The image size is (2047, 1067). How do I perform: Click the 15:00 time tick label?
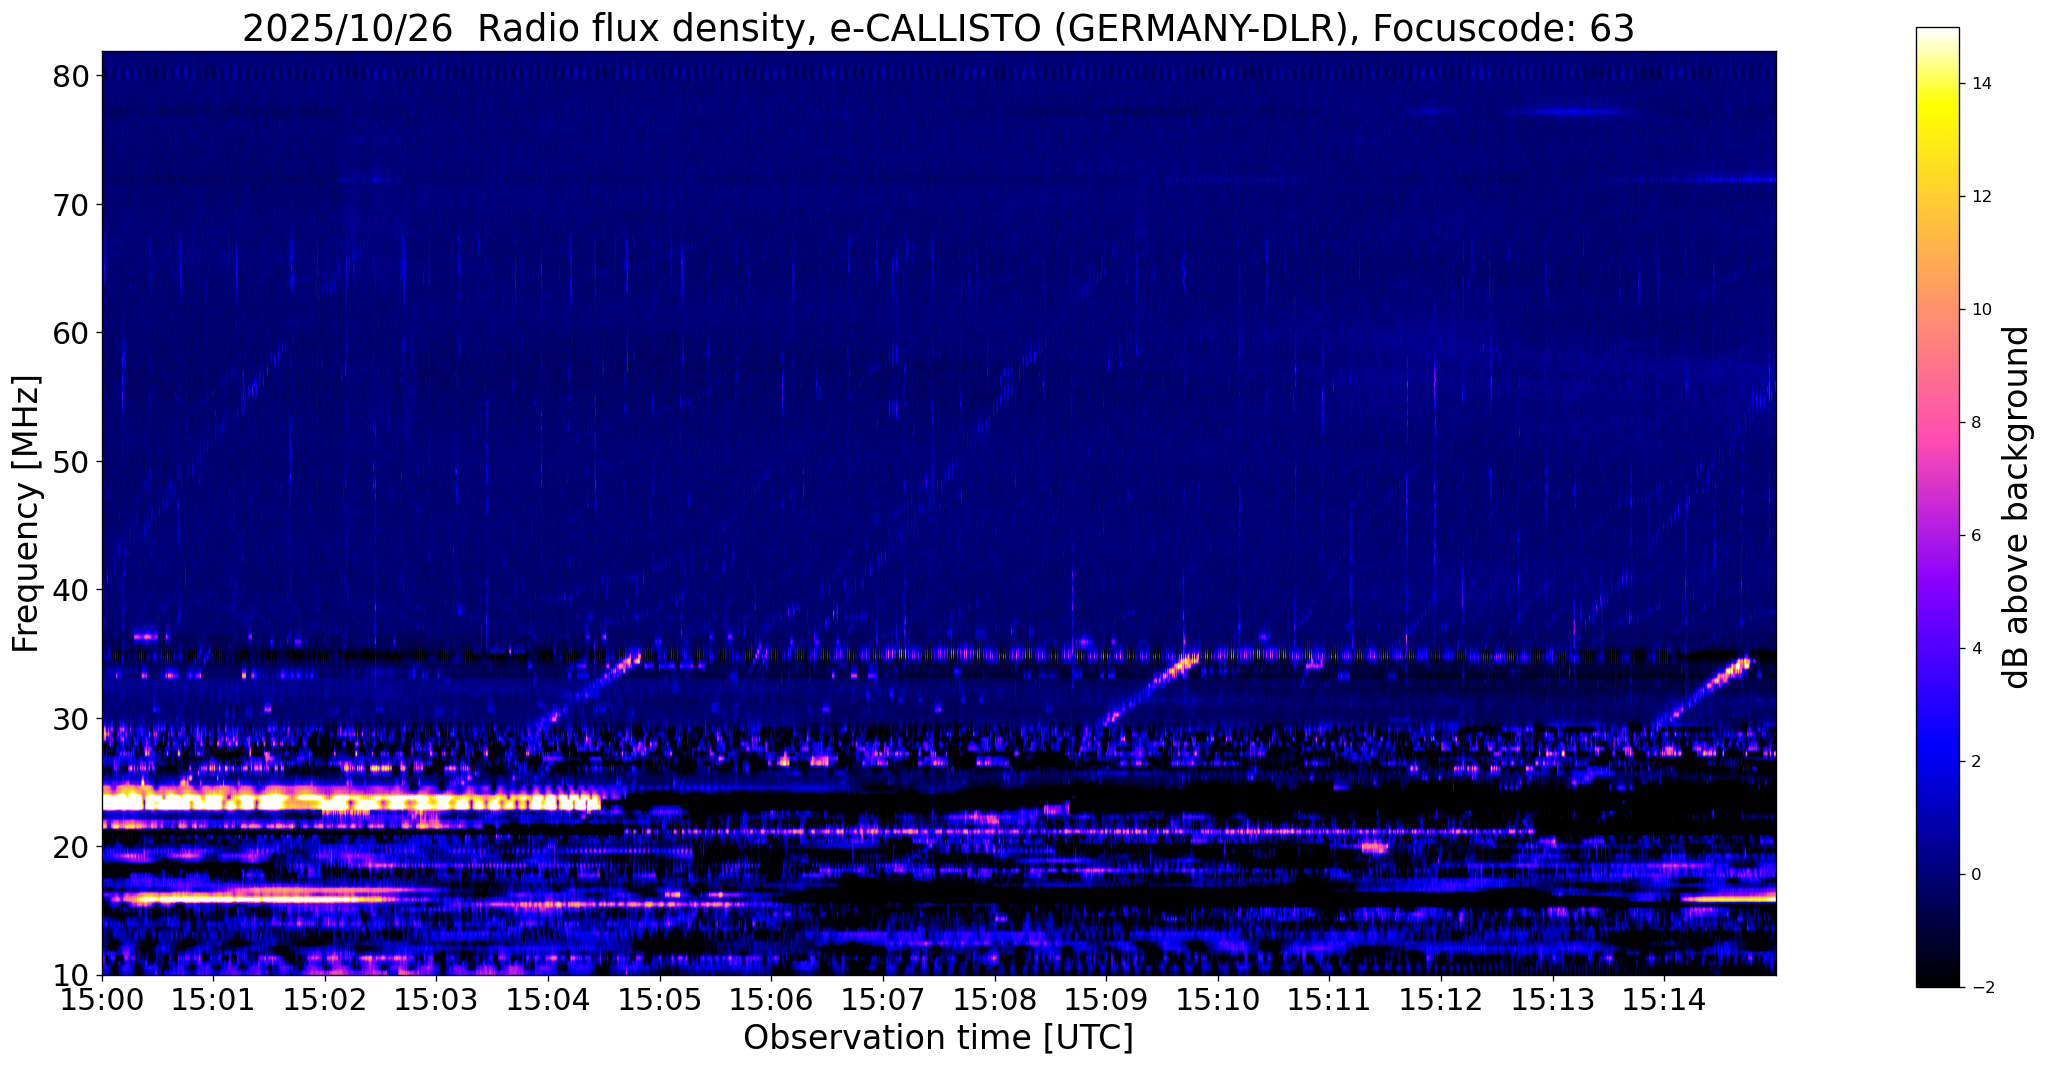(x=102, y=1000)
